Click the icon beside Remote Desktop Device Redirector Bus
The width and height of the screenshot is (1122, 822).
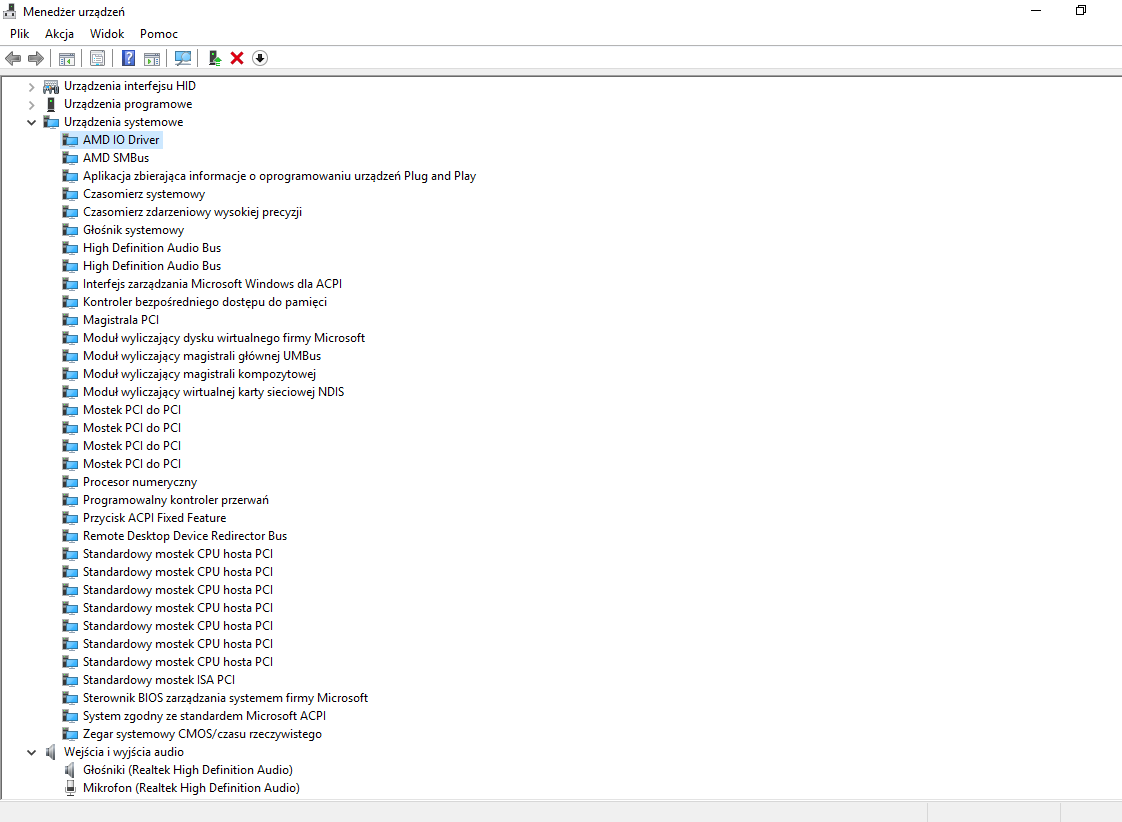tap(70, 536)
